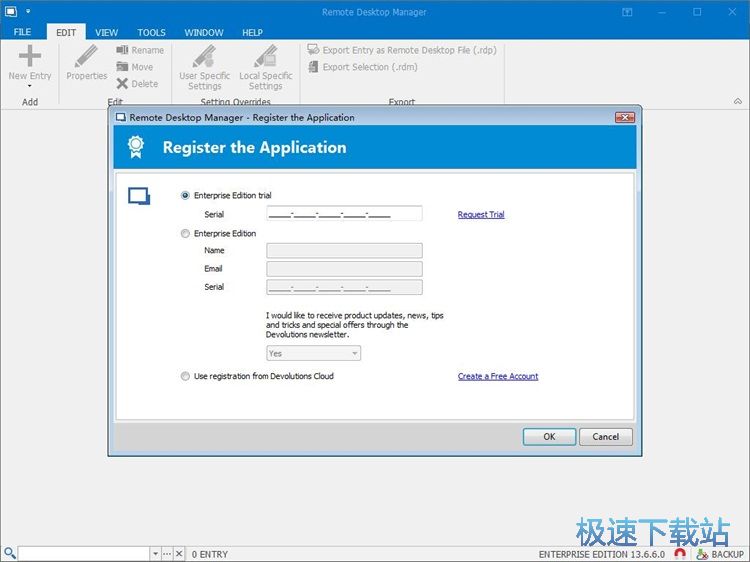
Task: Click the BACKUP icon in the status bar
Action: pyautogui.click(x=702, y=554)
